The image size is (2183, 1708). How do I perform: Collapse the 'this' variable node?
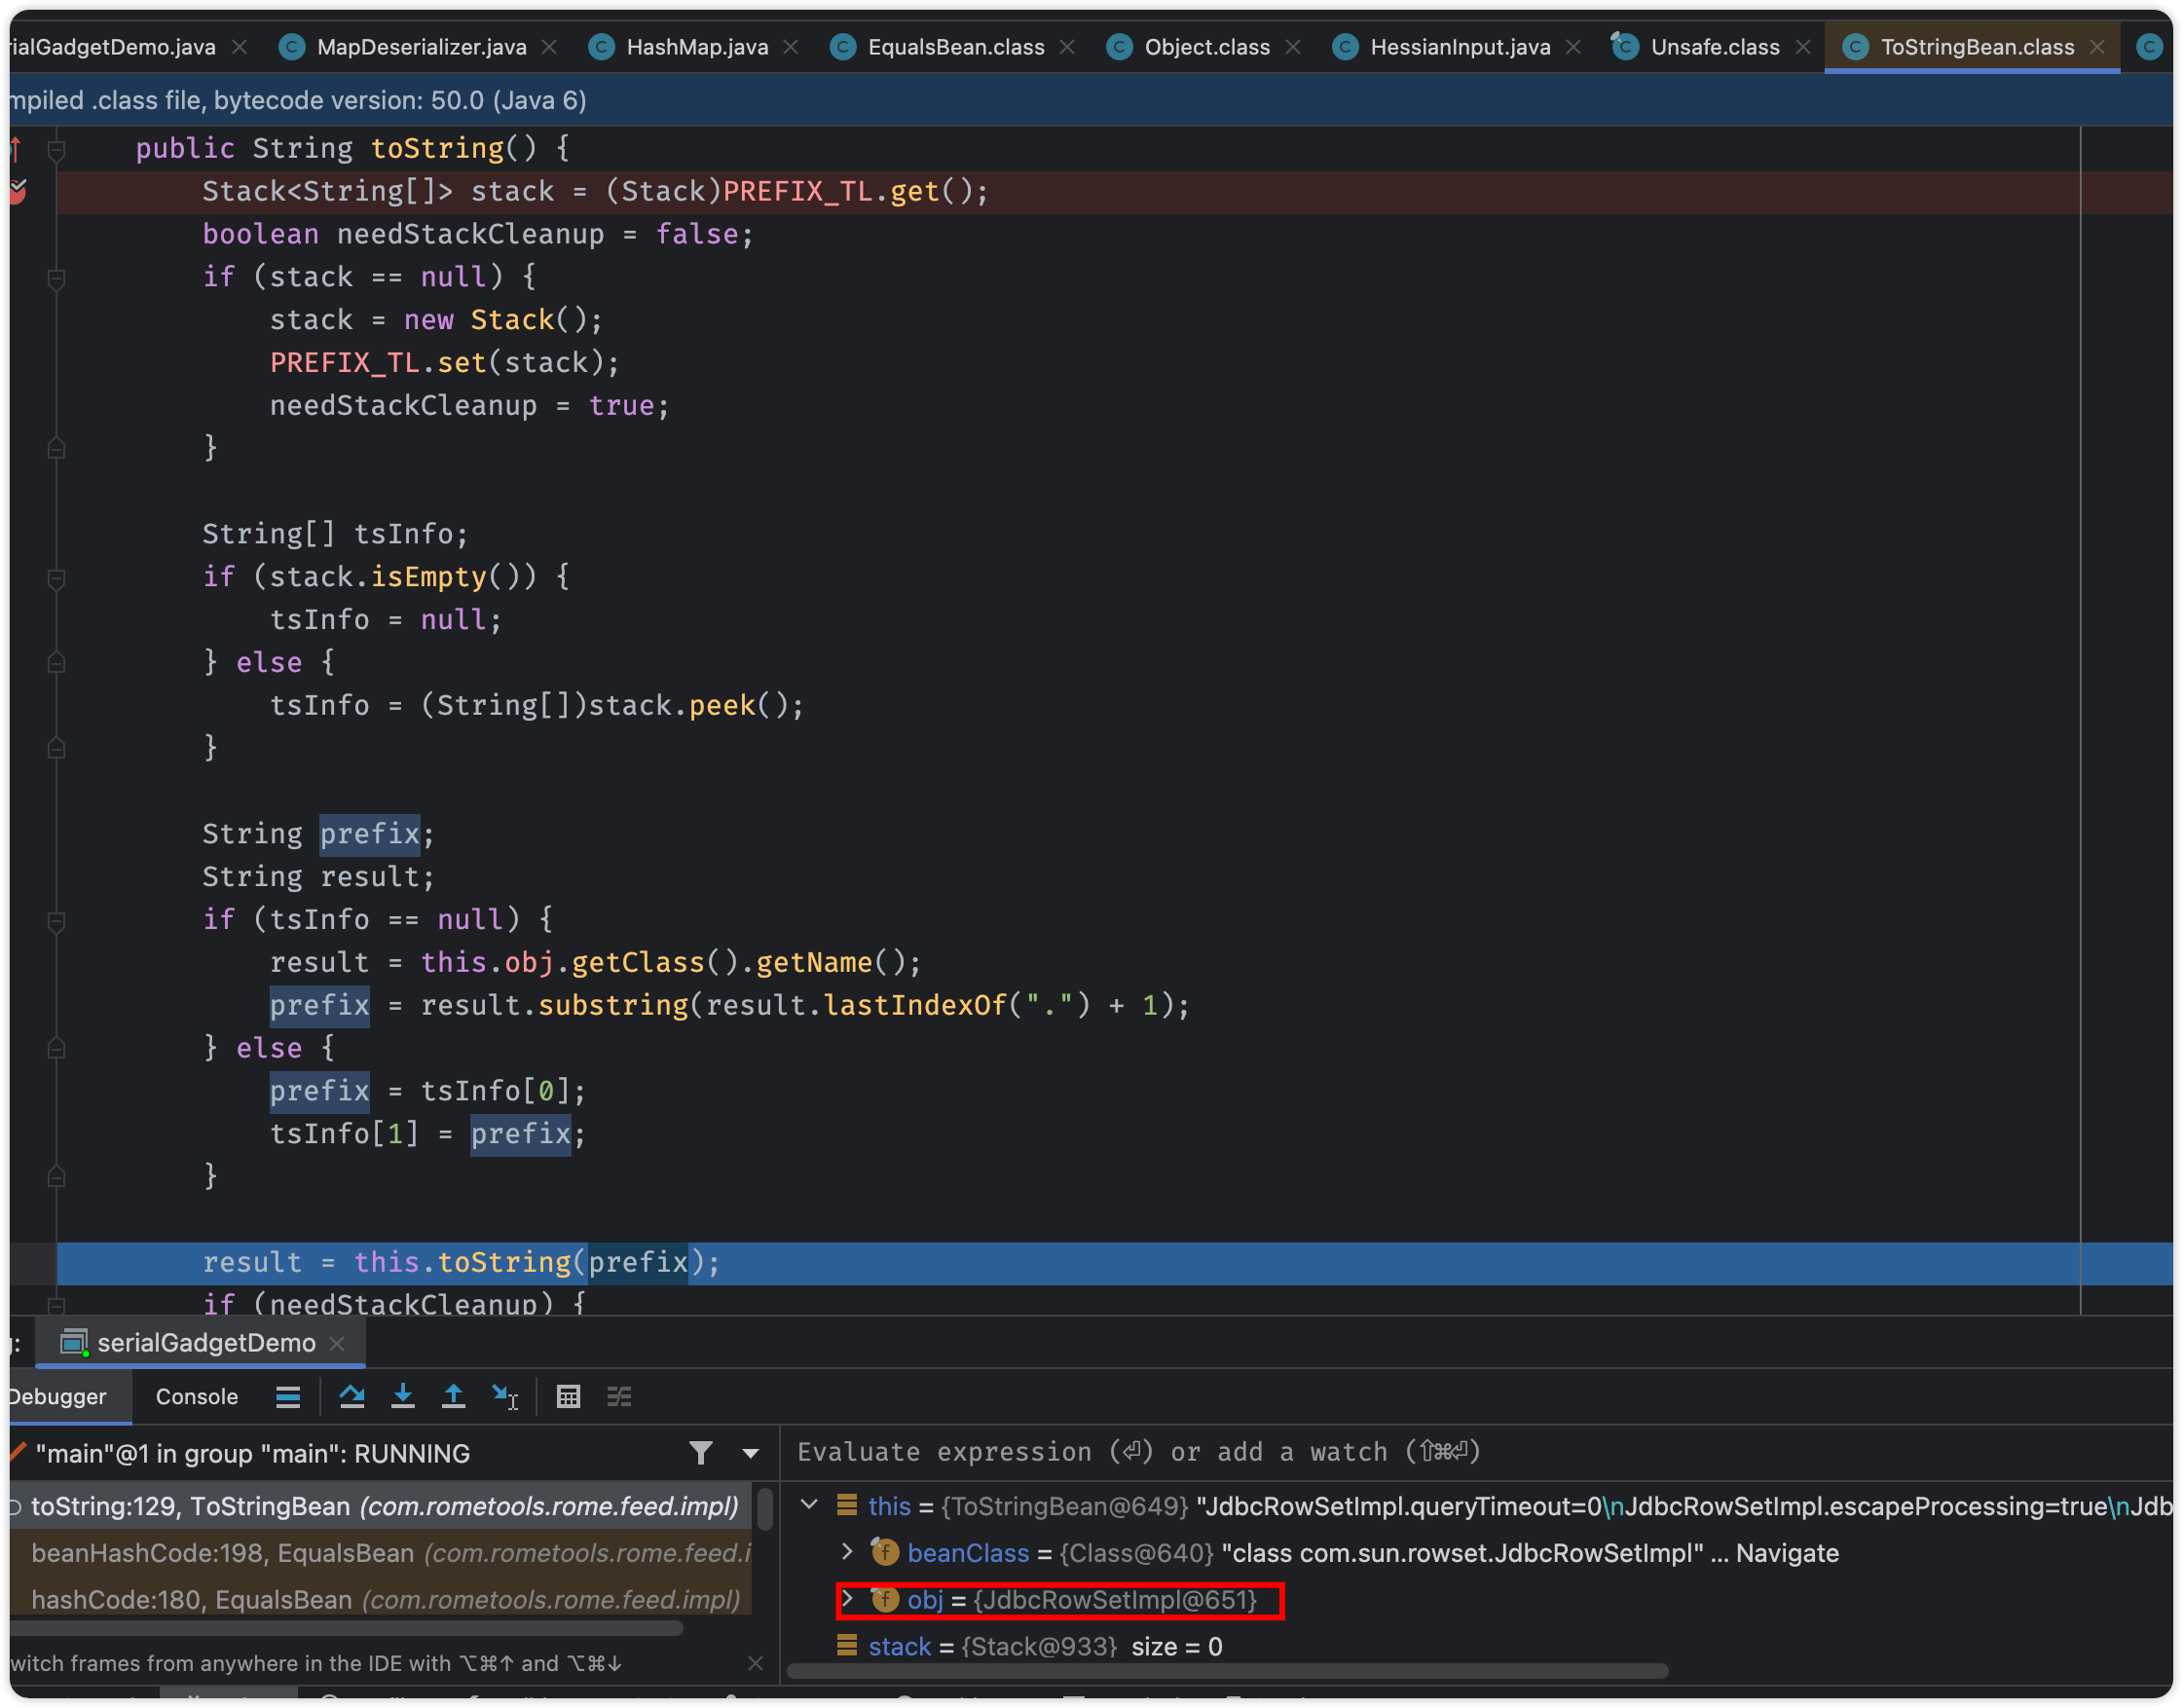coord(810,1506)
